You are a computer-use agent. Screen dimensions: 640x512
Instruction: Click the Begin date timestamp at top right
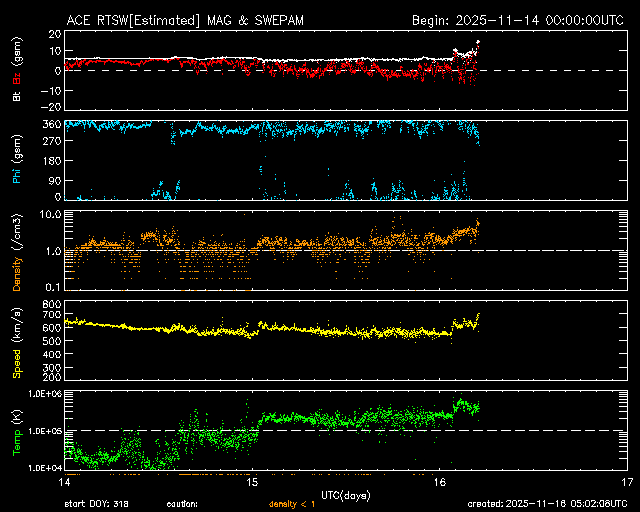tap(518, 20)
